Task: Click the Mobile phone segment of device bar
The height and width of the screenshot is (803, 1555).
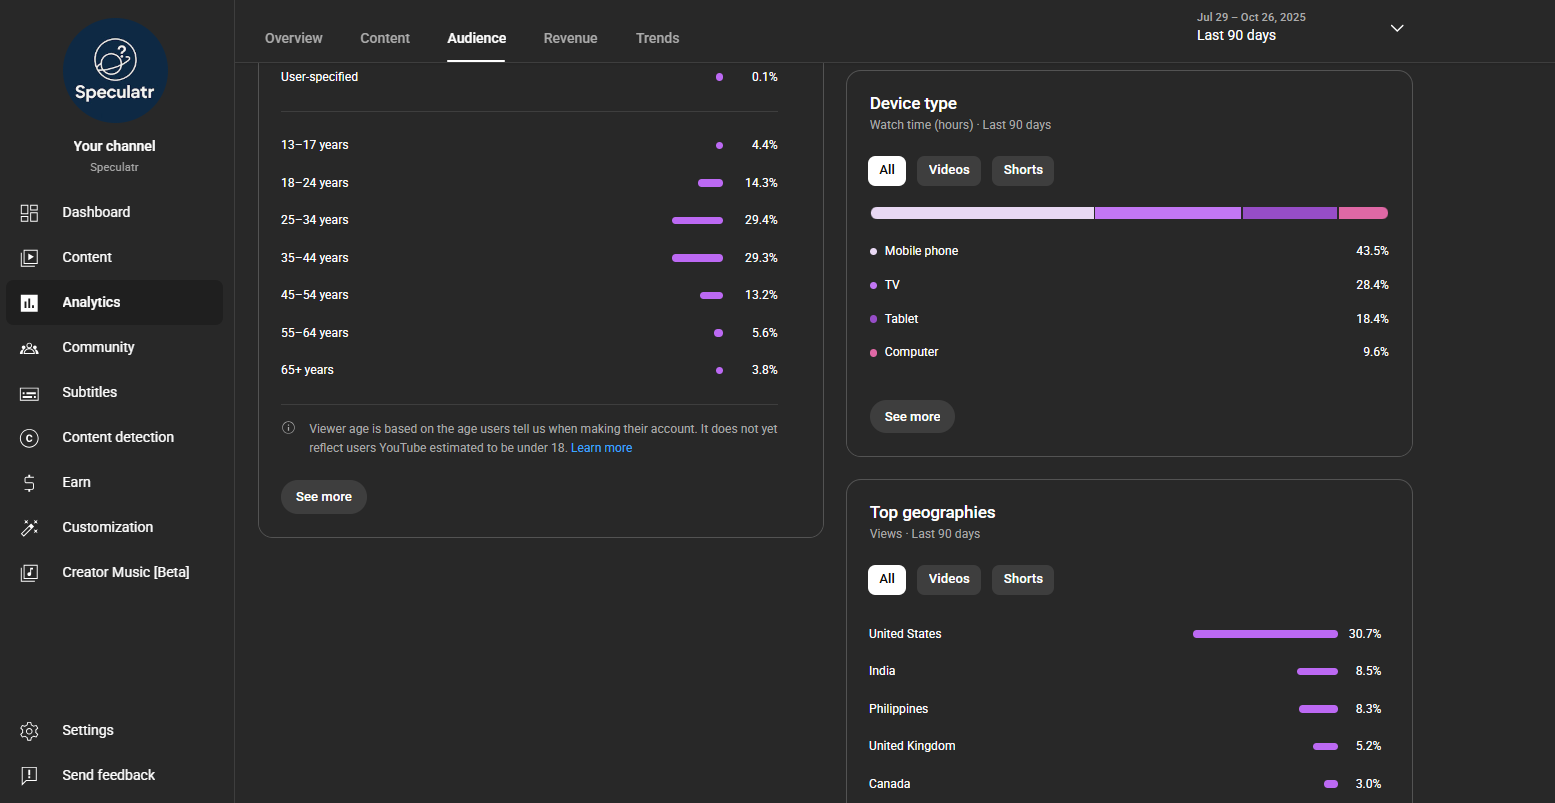Action: point(981,213)
